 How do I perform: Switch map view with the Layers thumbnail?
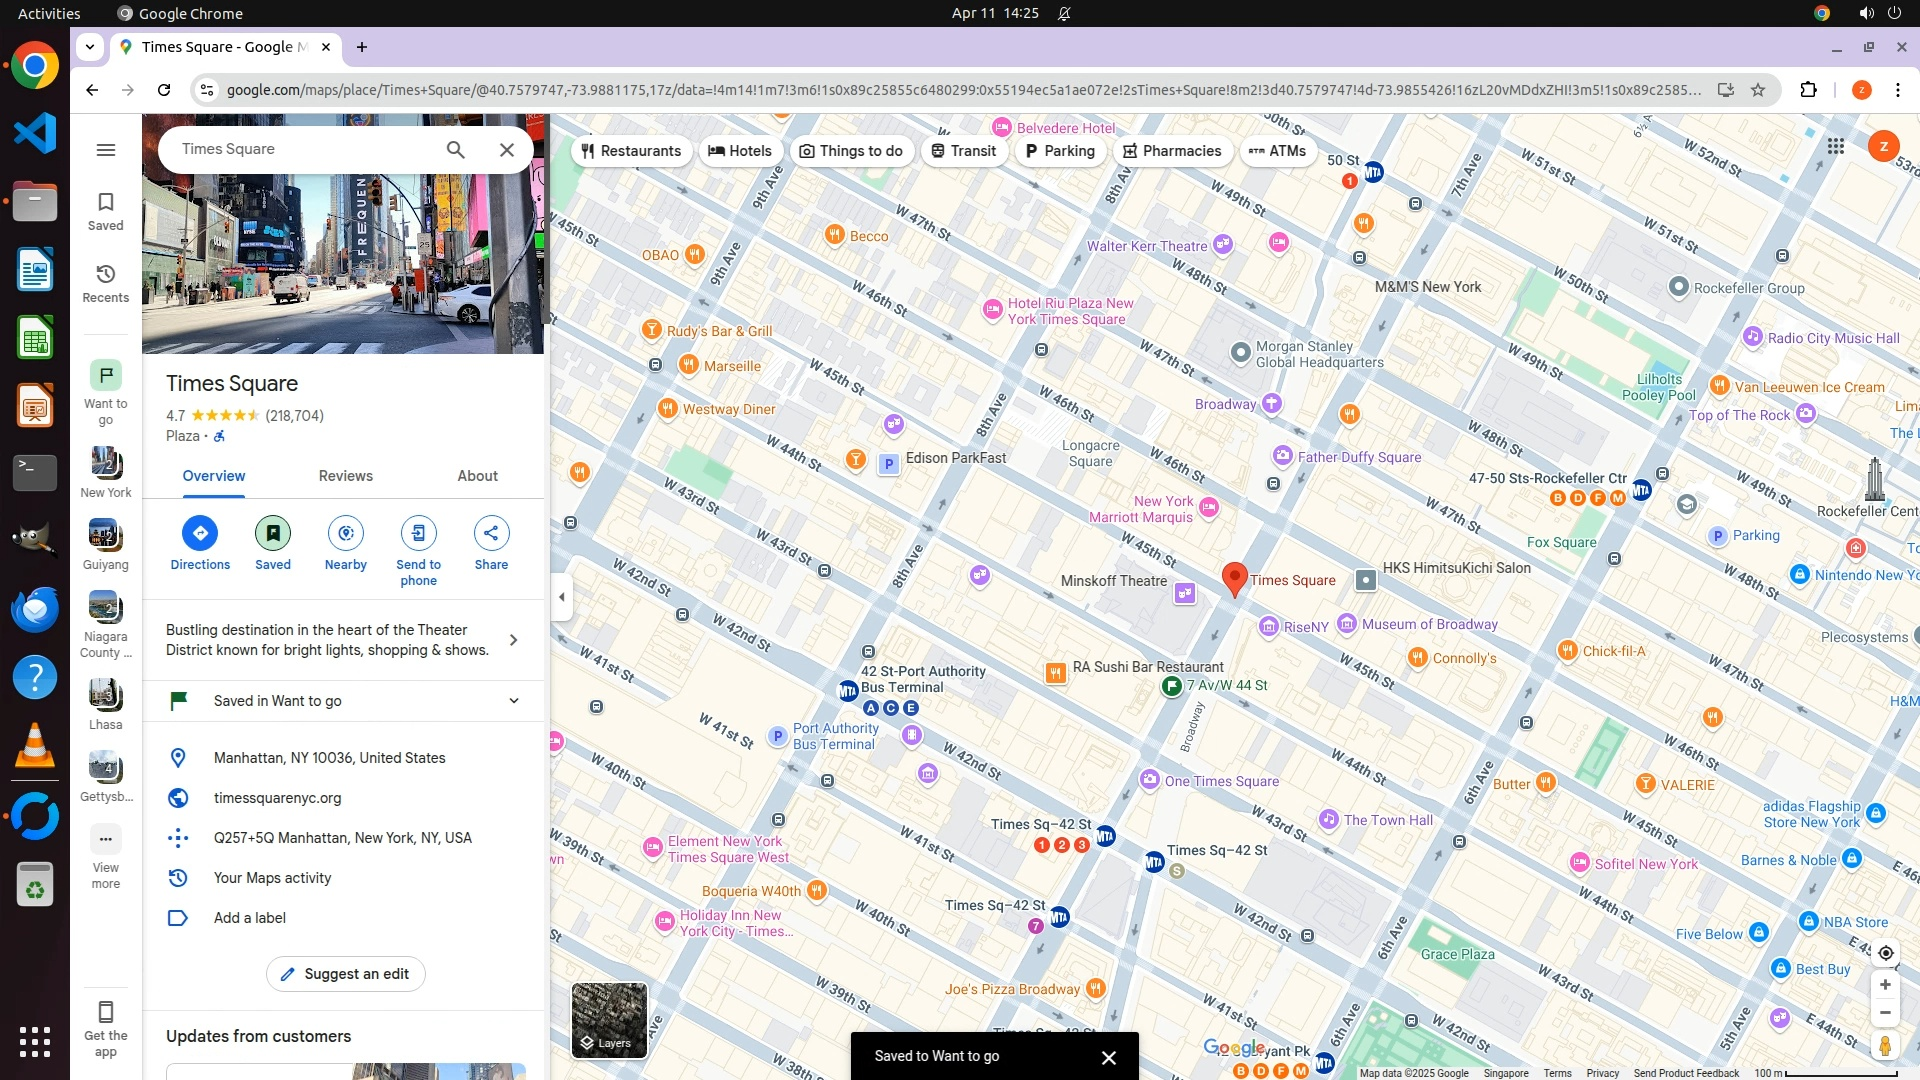point(609,1020)
